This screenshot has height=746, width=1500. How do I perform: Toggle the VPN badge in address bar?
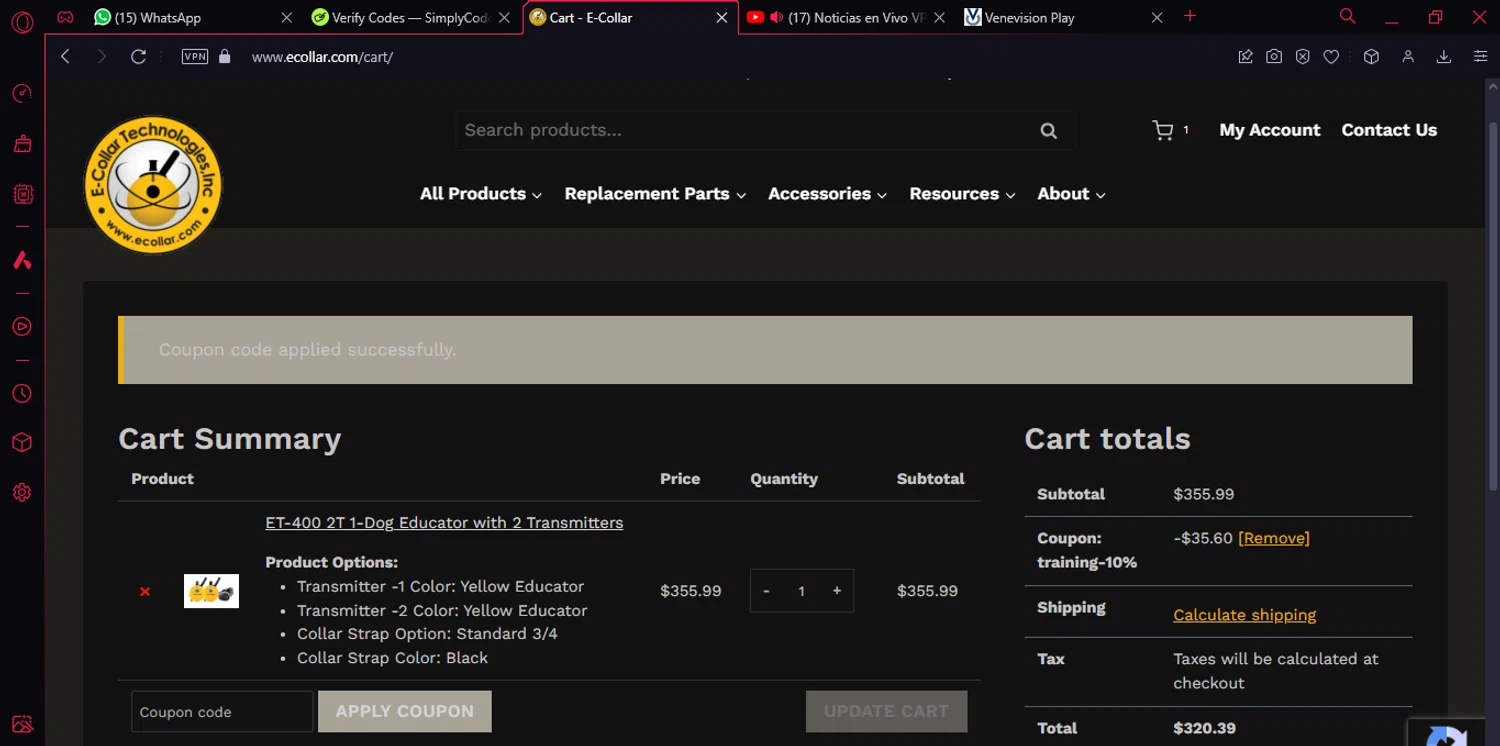click(x=195, y=57)
